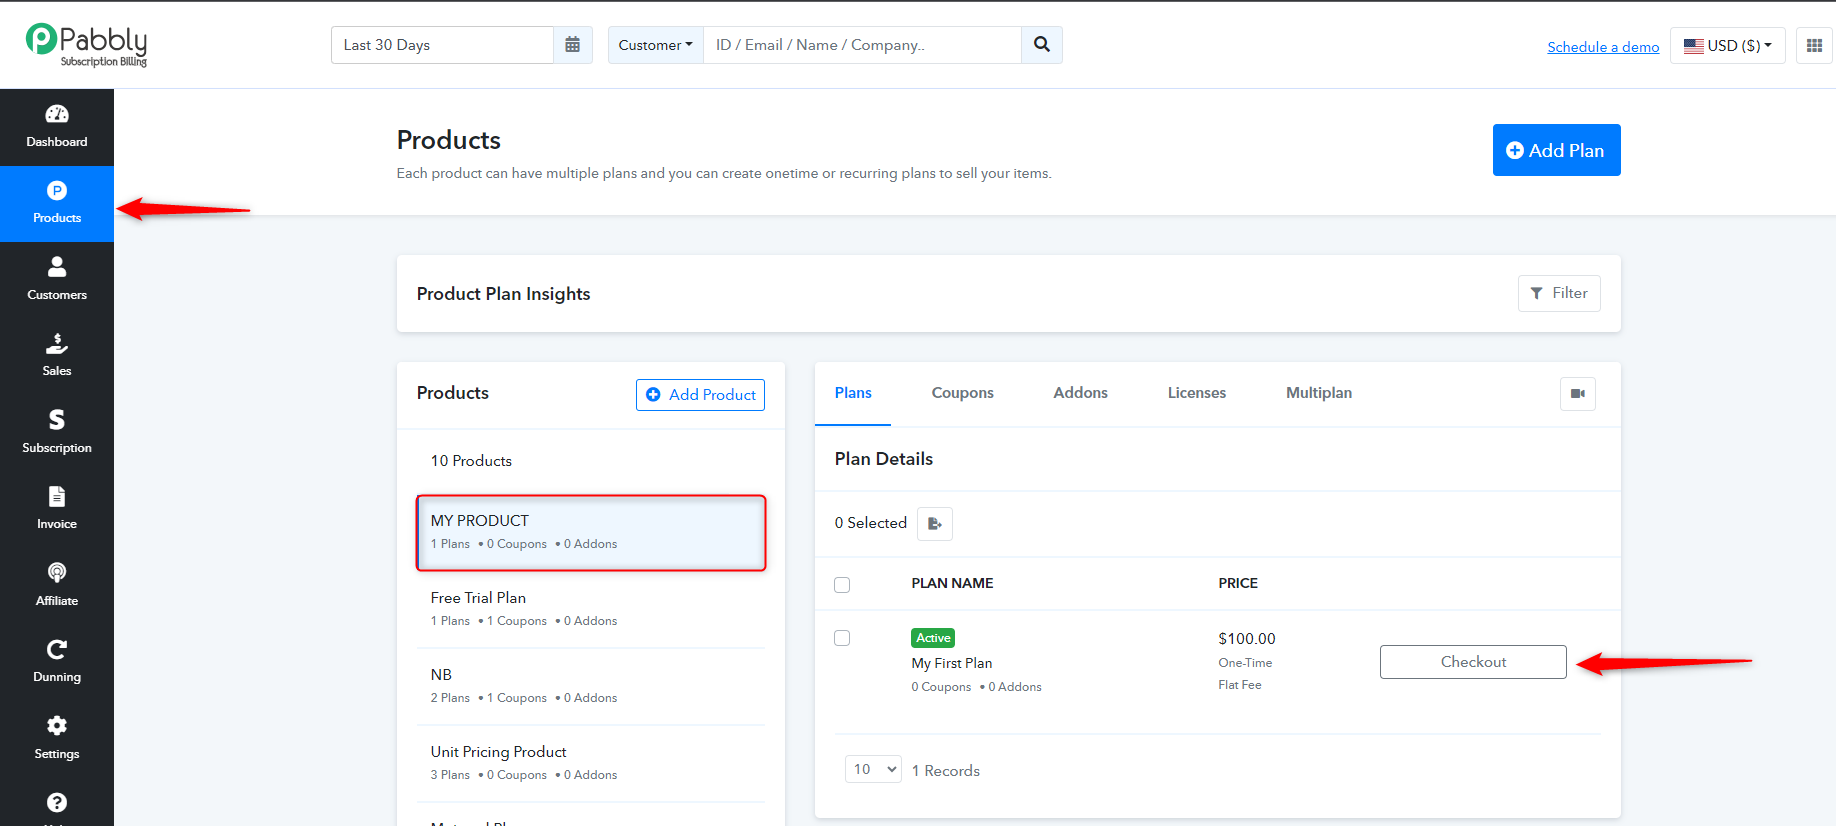Click the video tutorial camera icon
This screenshot has height=826, width=1836.
point(1578,394)
